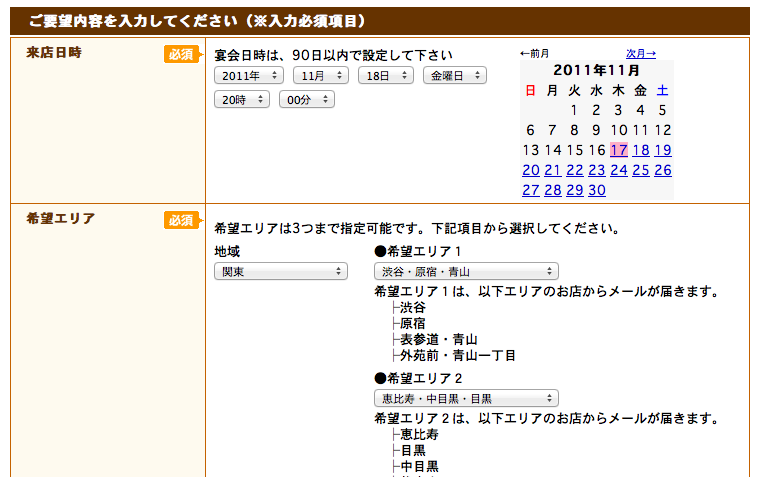The height and width of the screenshot is (477, 757).
Task: Open the 18日 day dropdown
Action: (x=386, y=76)
